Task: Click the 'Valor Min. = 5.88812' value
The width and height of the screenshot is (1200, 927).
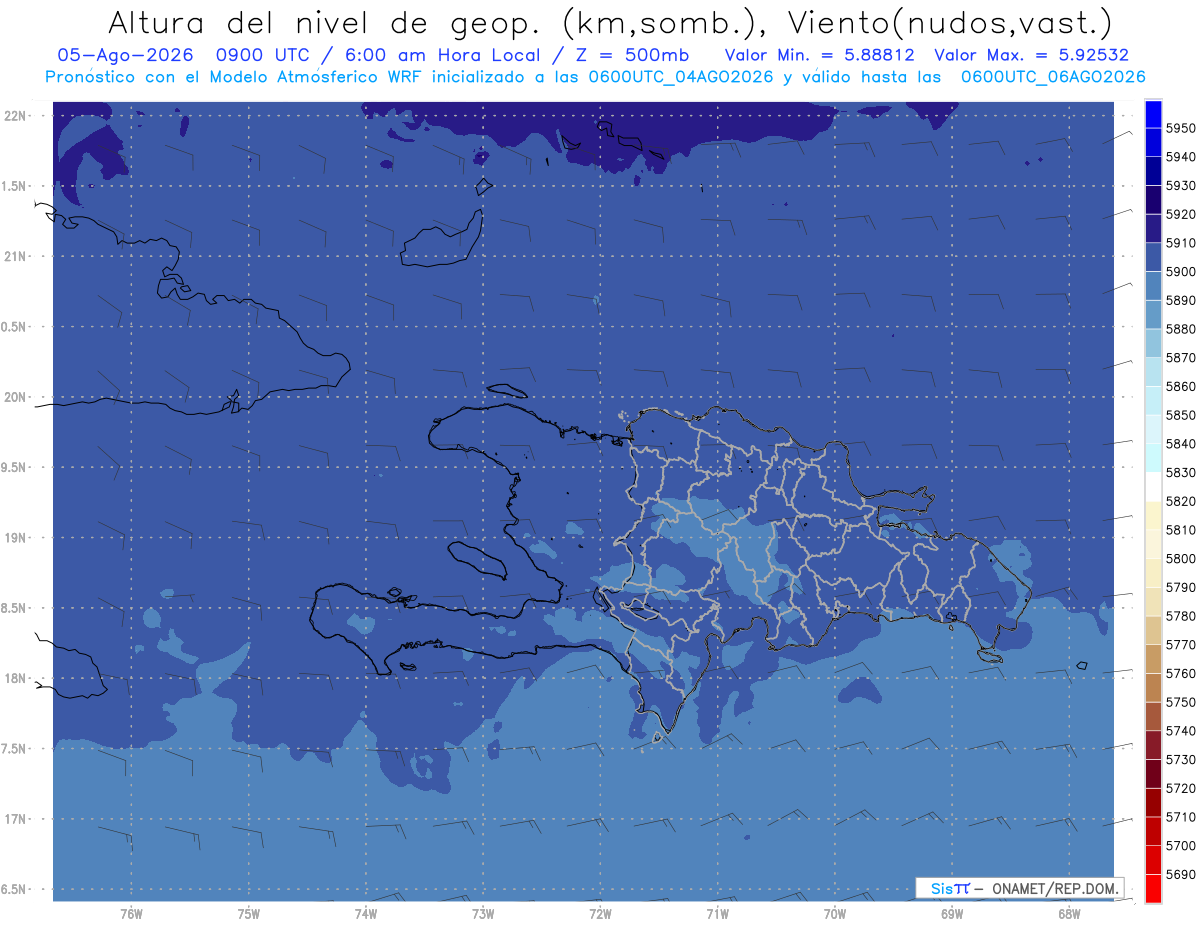Action: 820,55
